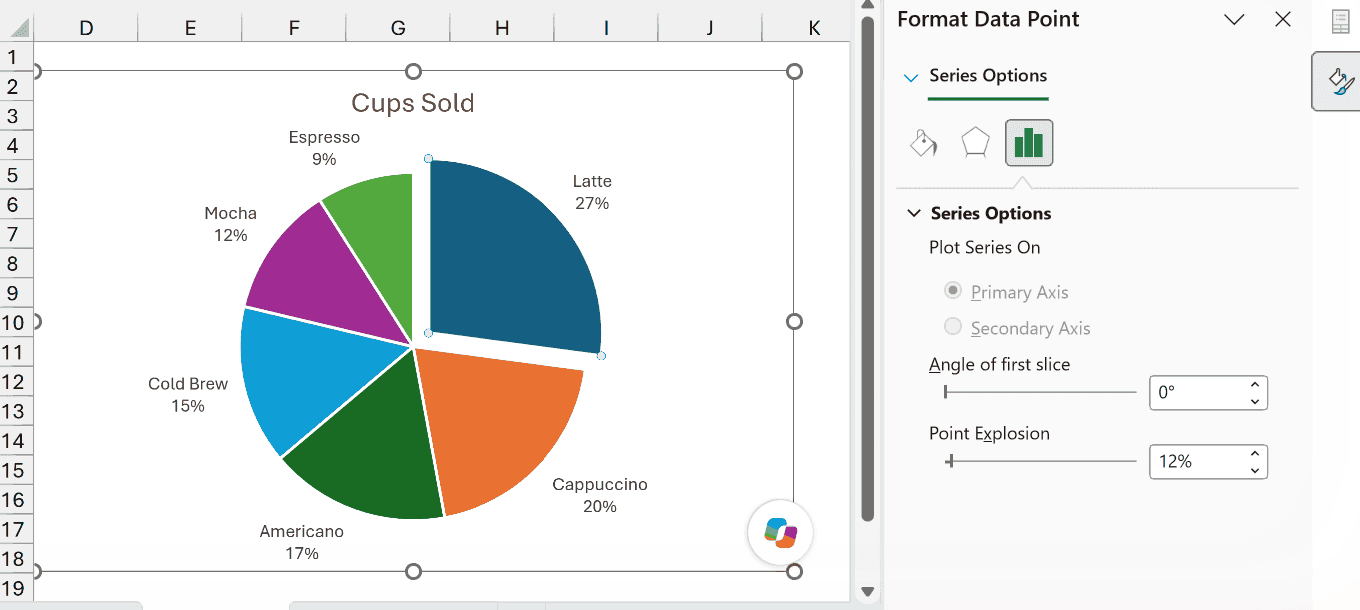Click the Point Explosion slider
This screenshot has width=1360, height=610.
click(1040, 461)
